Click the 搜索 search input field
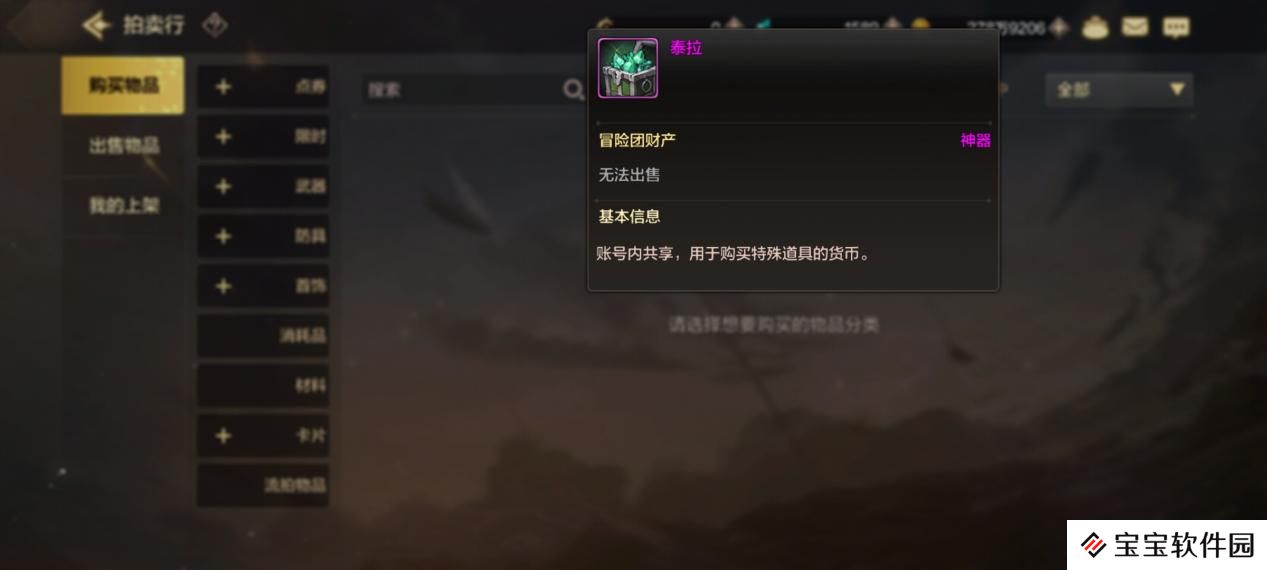Image resolution: width=1267 pixels, height=570 pixels. [x=461, y=90]
